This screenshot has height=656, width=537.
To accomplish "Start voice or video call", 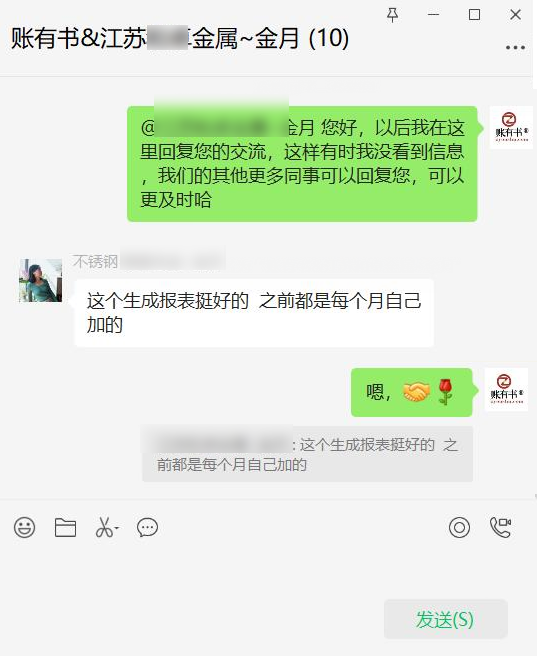I will (x=501, y=528).
